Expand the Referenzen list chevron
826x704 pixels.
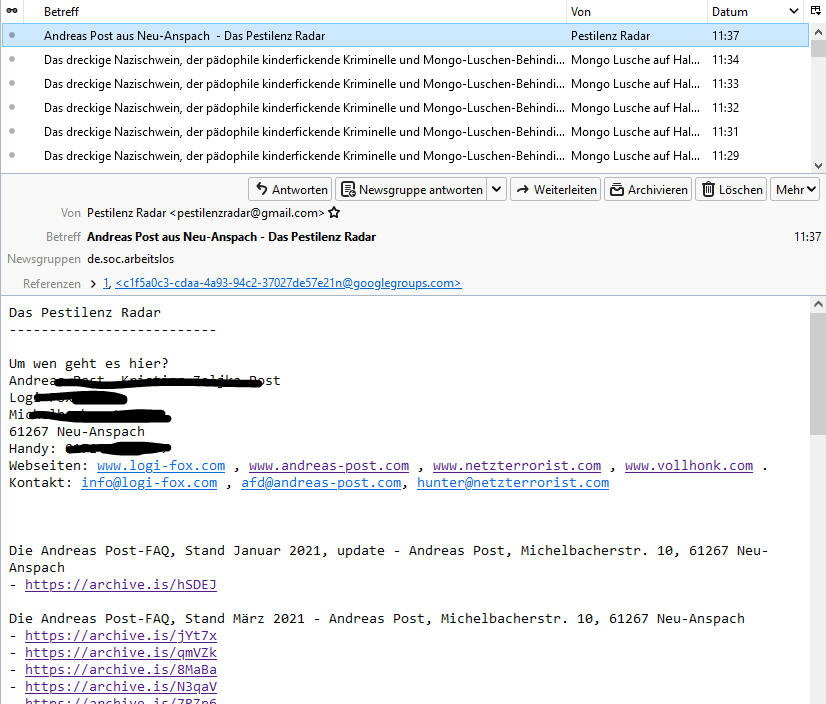tap(93, 283)
